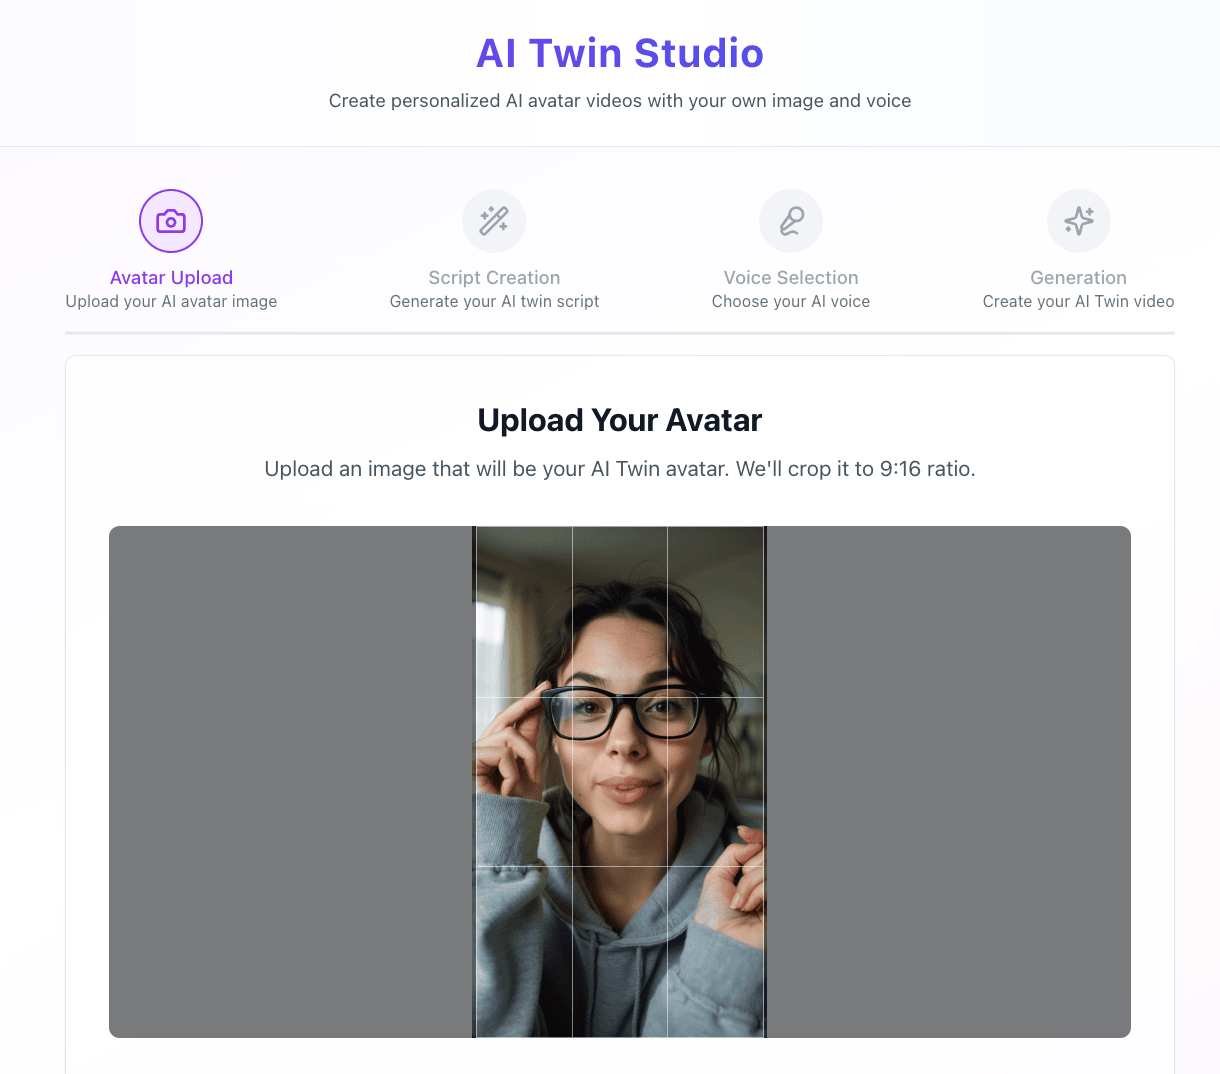Screen dimensions: 1220x1074
Task: Select the magic wand Script Creation icon
Action: [x=494, y=221]
